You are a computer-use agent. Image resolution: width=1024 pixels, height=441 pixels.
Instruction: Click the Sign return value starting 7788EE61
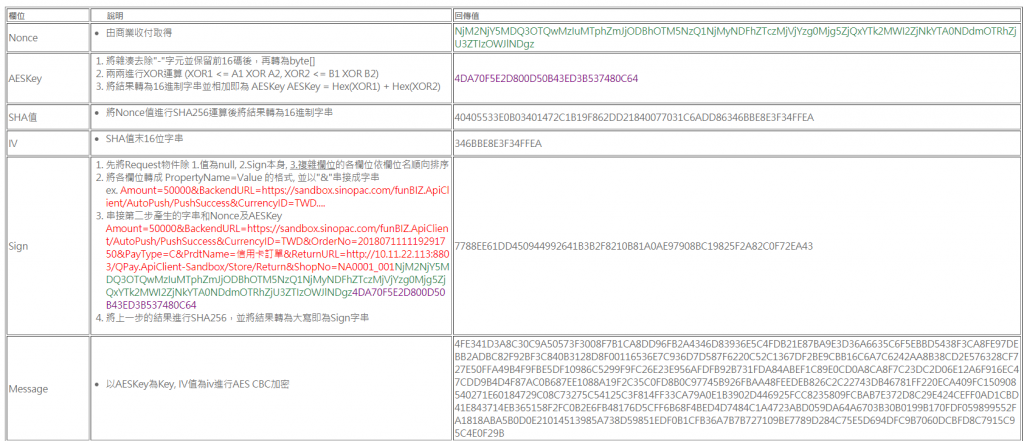click(633, 245)
